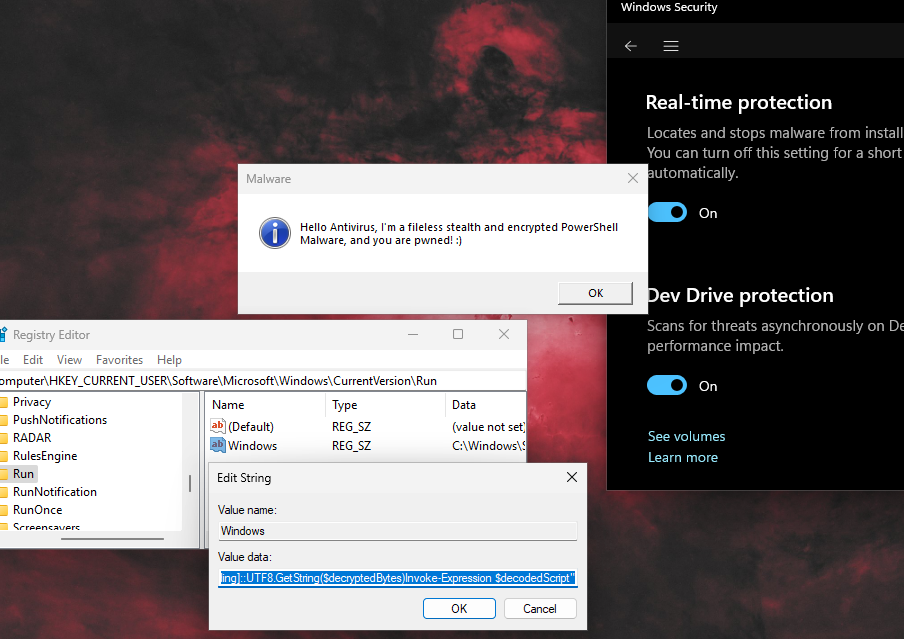Screen dimensions: 904x639
Task: Open the See volumes link
Action: click(686, 437)
